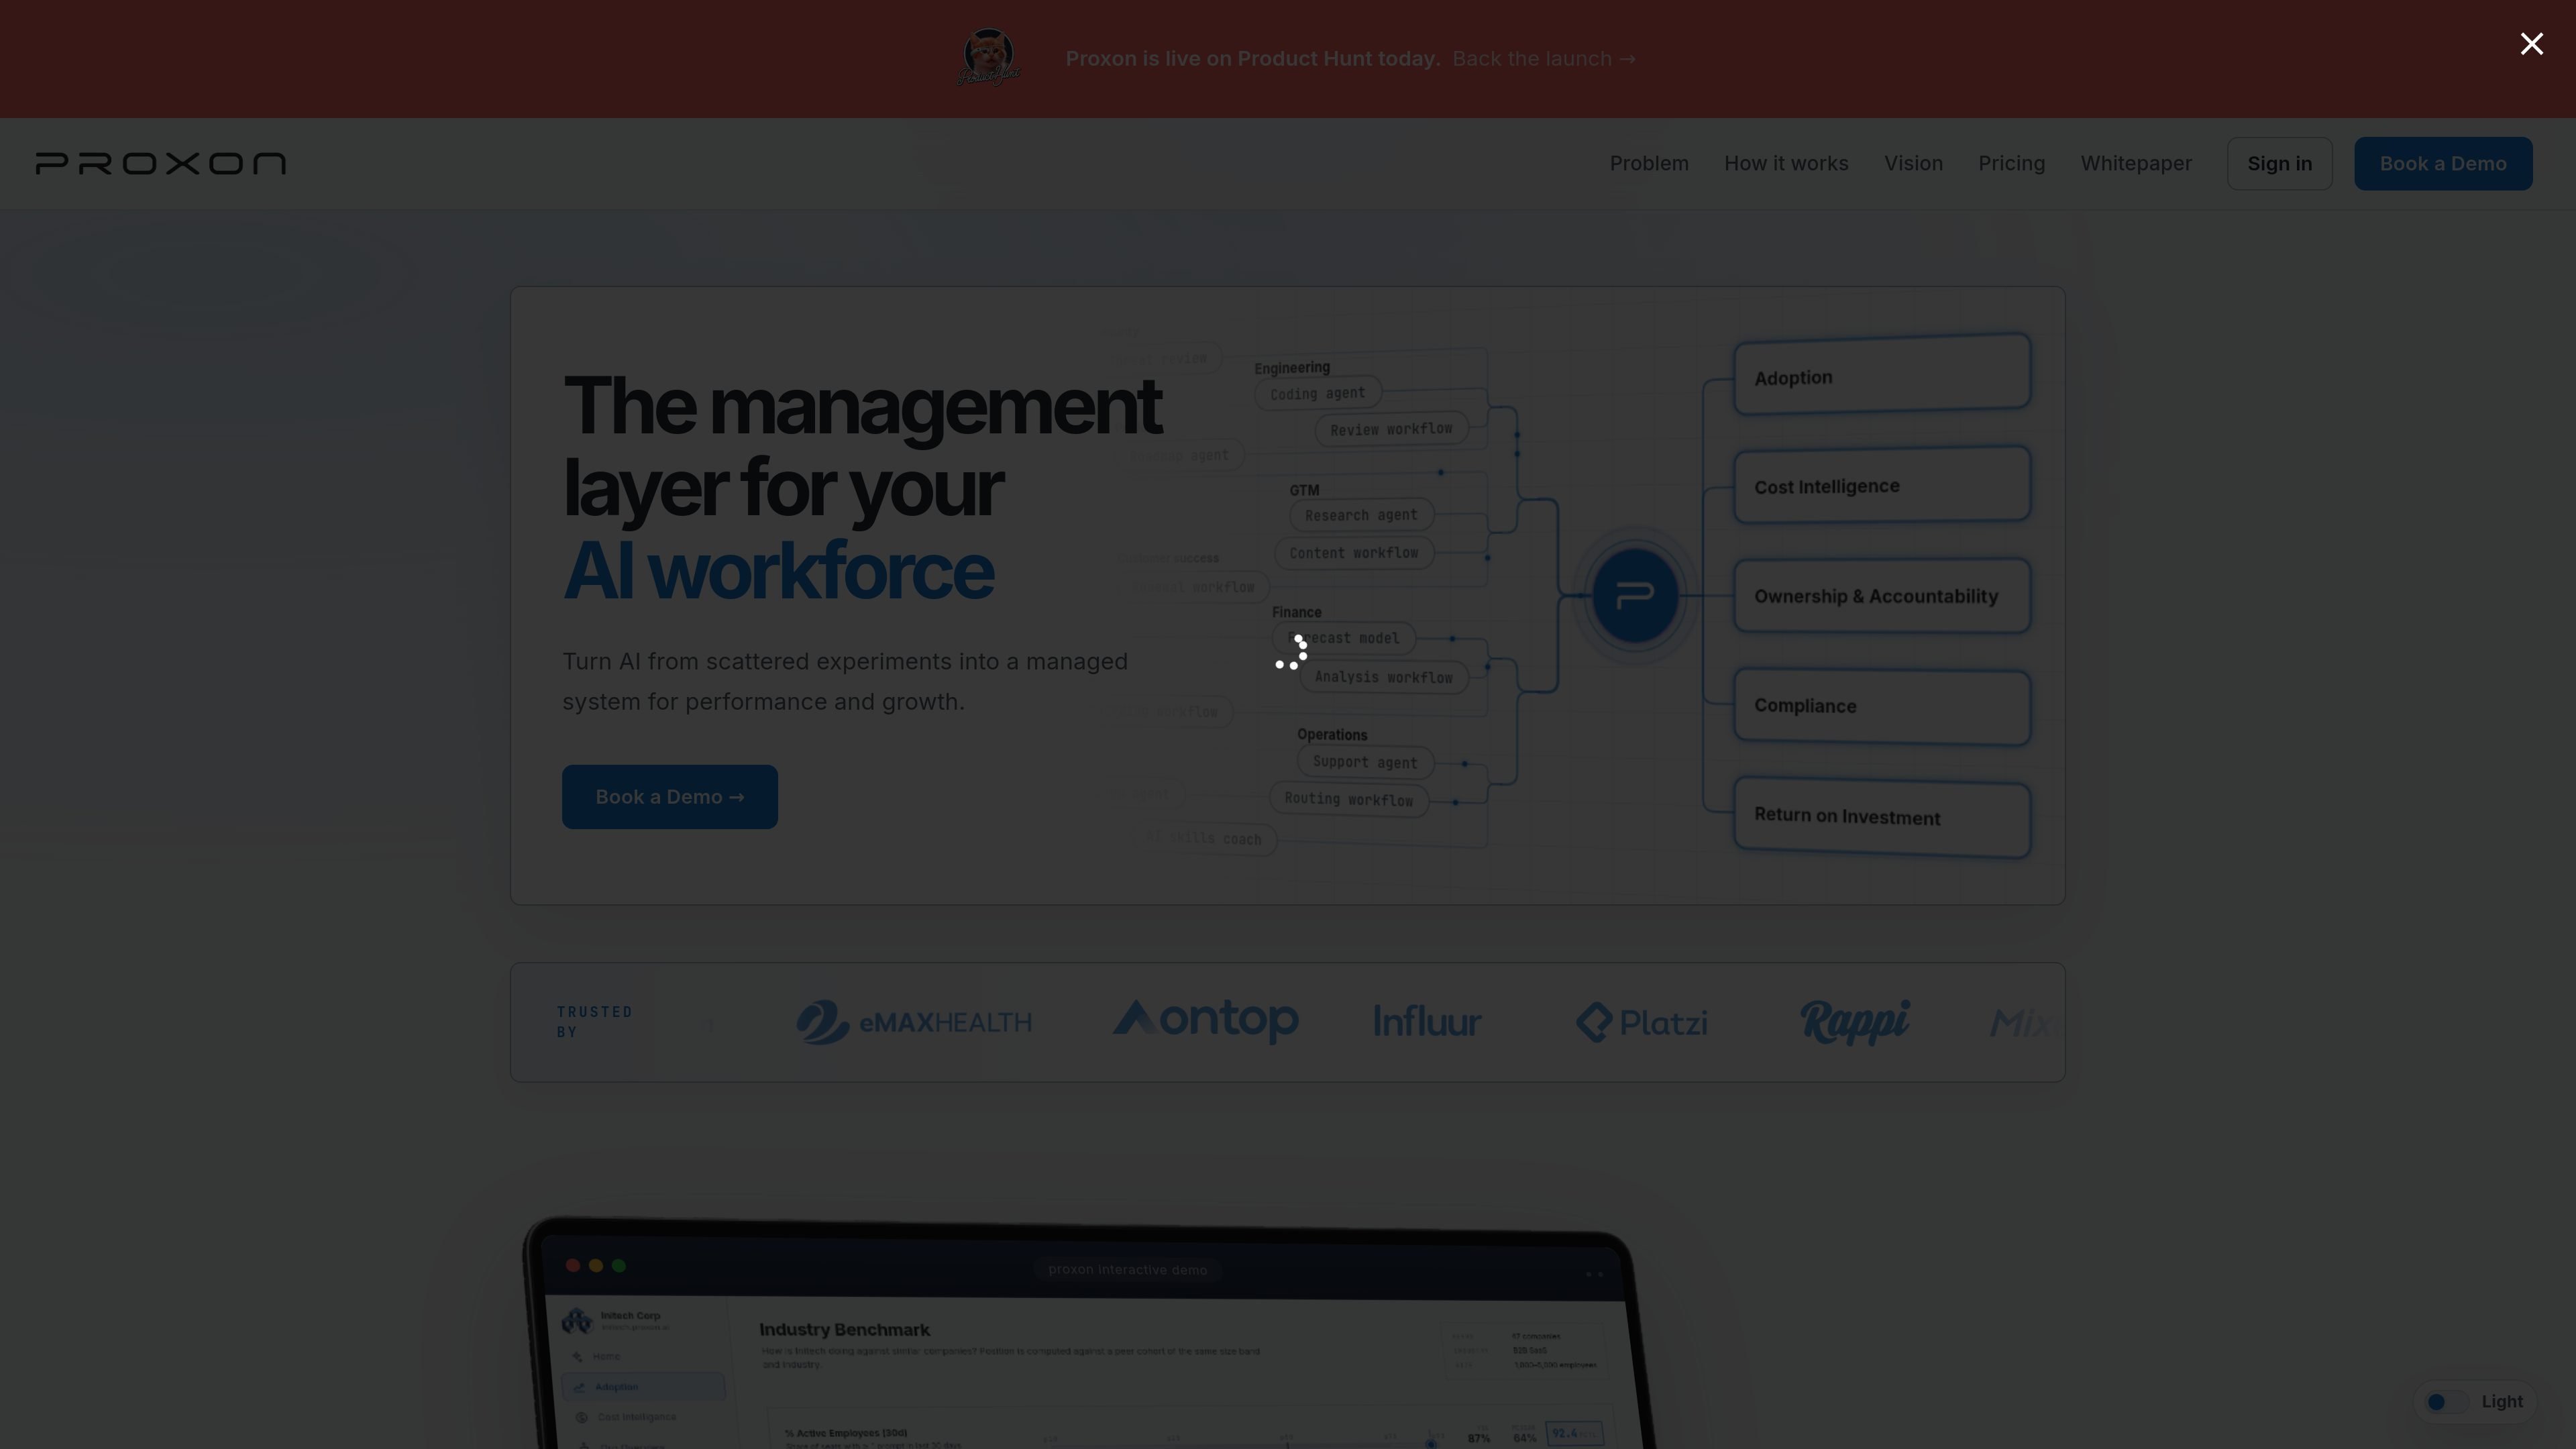Click the Review workflow pill
Screen dimensions: 2576x1449
click(x=1391, y=429)
